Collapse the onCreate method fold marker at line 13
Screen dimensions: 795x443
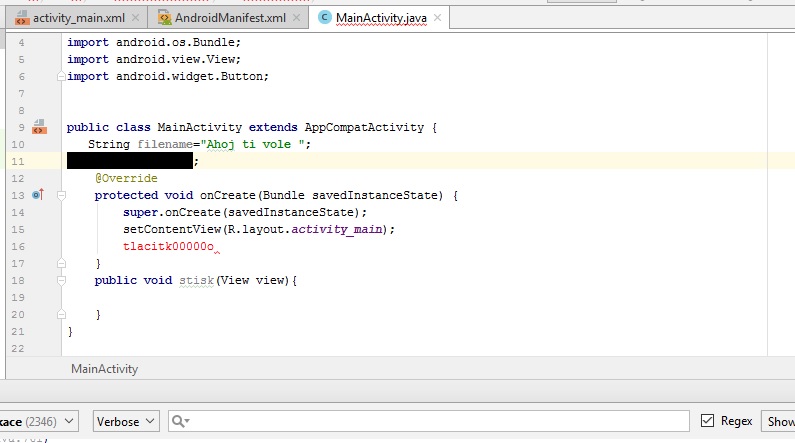(x=61, y=195)
